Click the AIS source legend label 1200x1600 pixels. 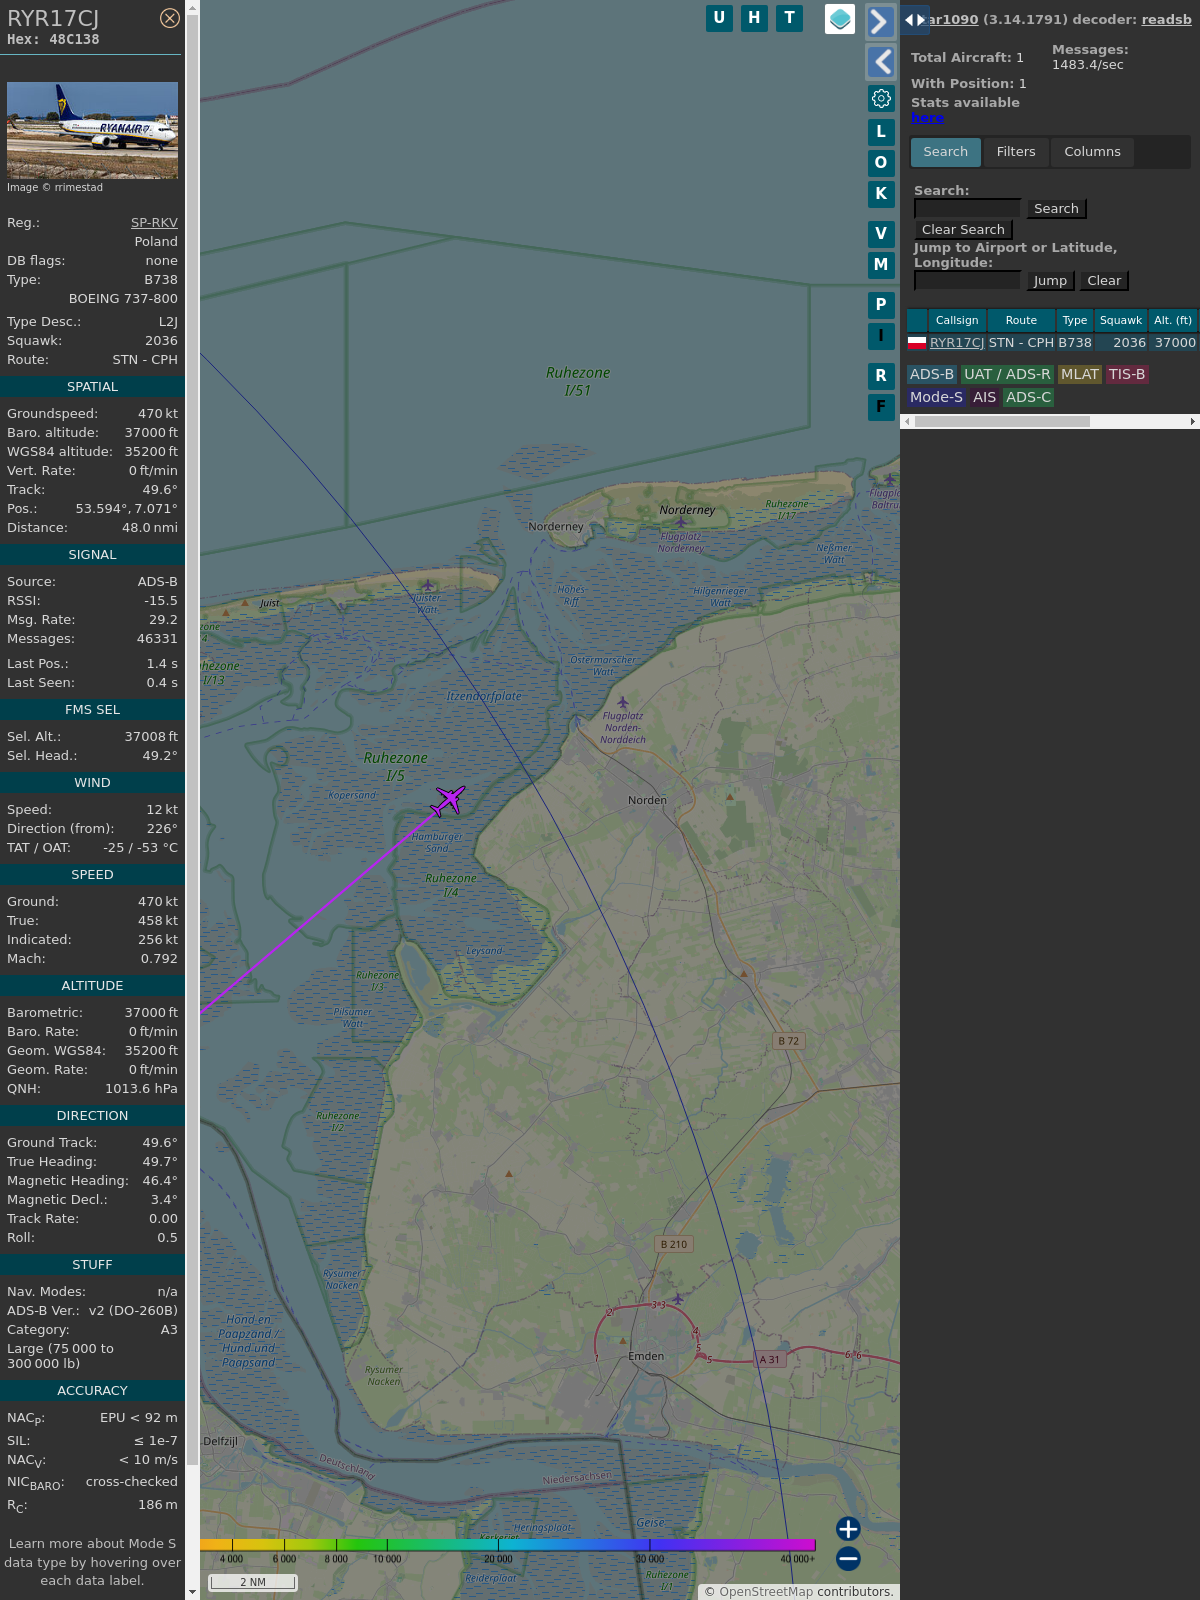pos(985,397)
